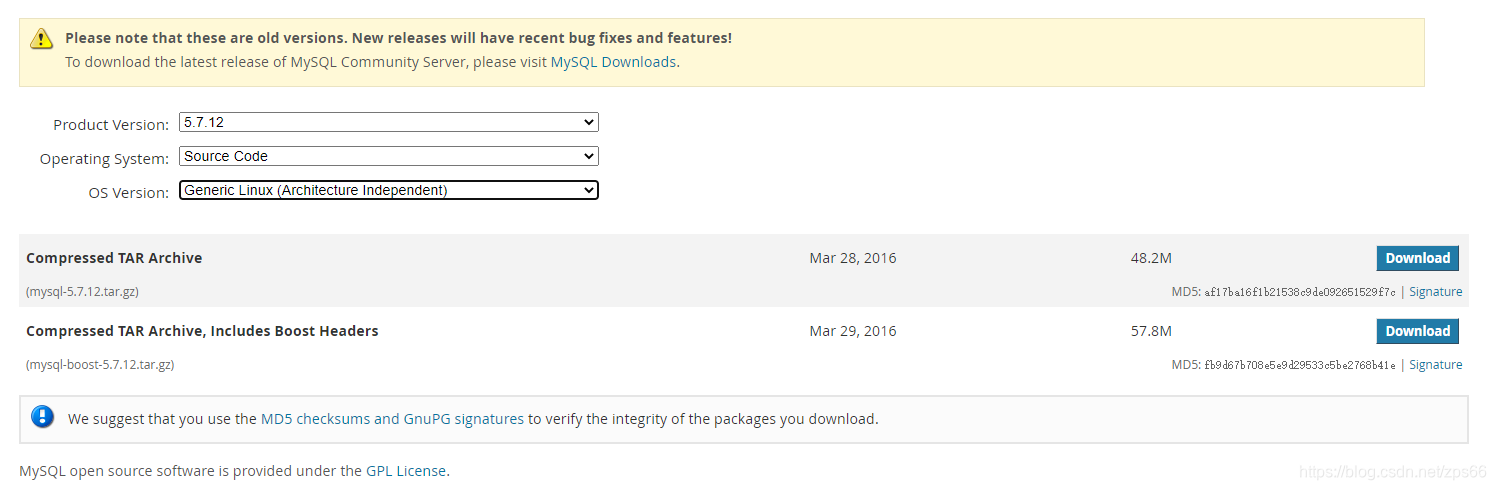Click the Includes Boost Headers archive title
Screen dimensions: 1496x490
coord(202,331)
